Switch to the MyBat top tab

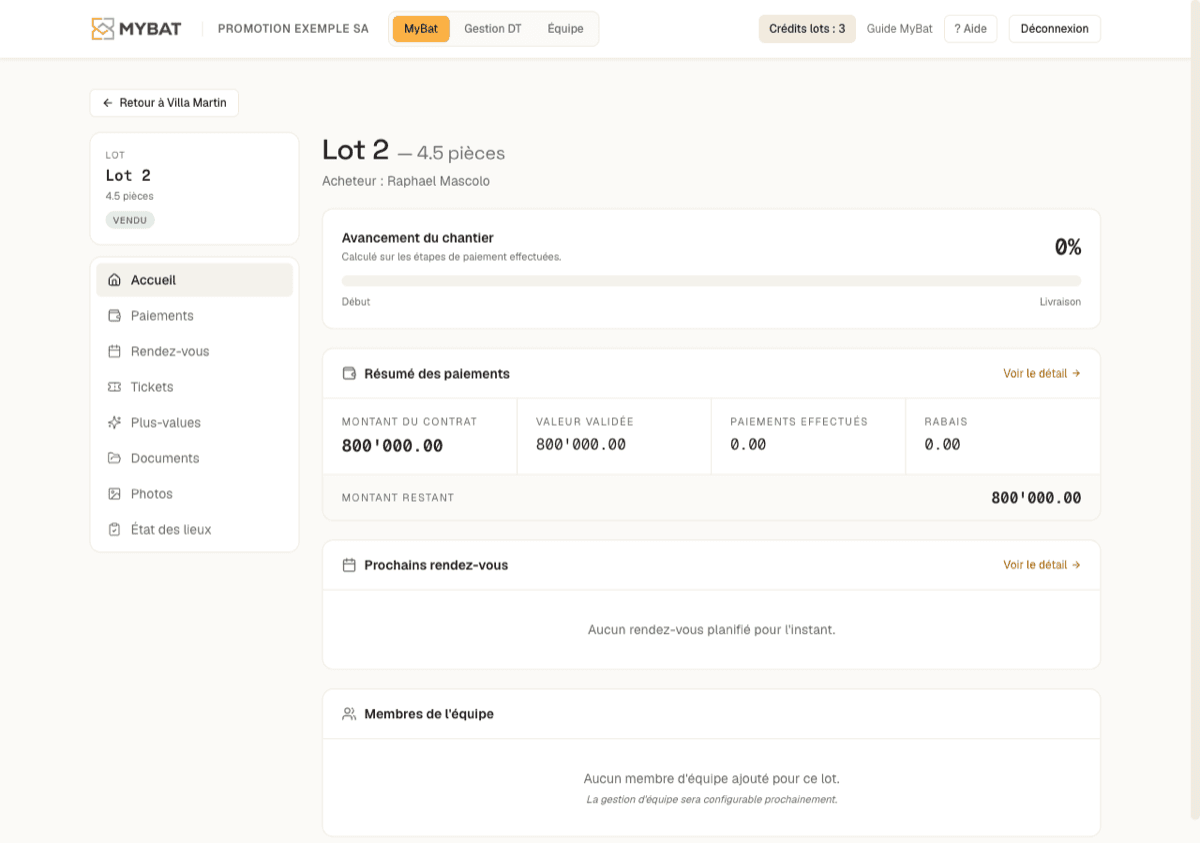pos(421,29)
